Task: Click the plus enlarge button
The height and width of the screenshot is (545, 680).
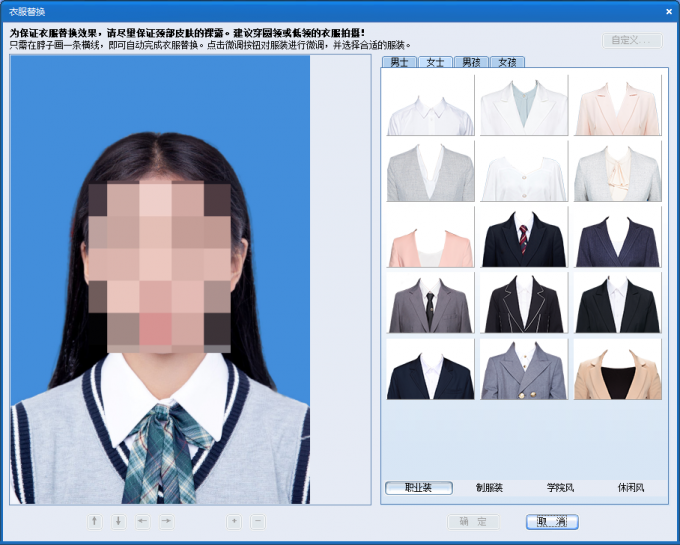Action: [x=234, y=522]
